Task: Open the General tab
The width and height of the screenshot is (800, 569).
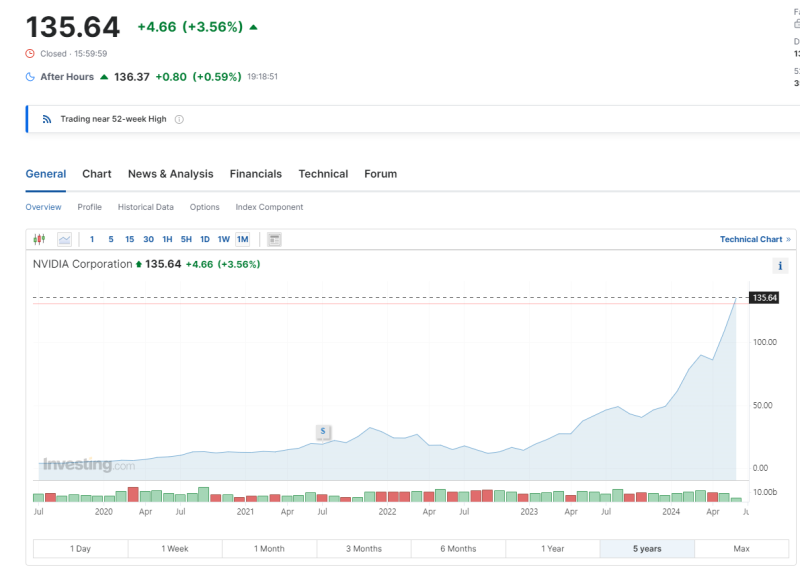Action: [46, 174]
